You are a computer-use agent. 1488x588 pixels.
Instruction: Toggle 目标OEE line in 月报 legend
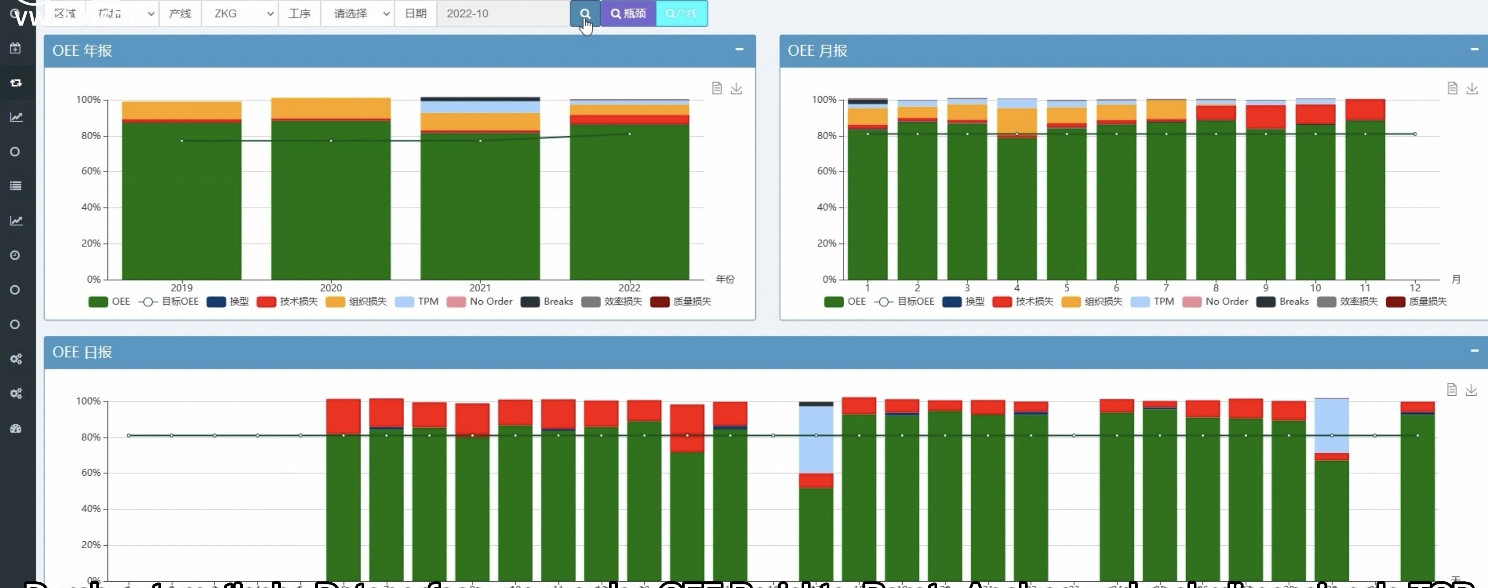(904, 301)
